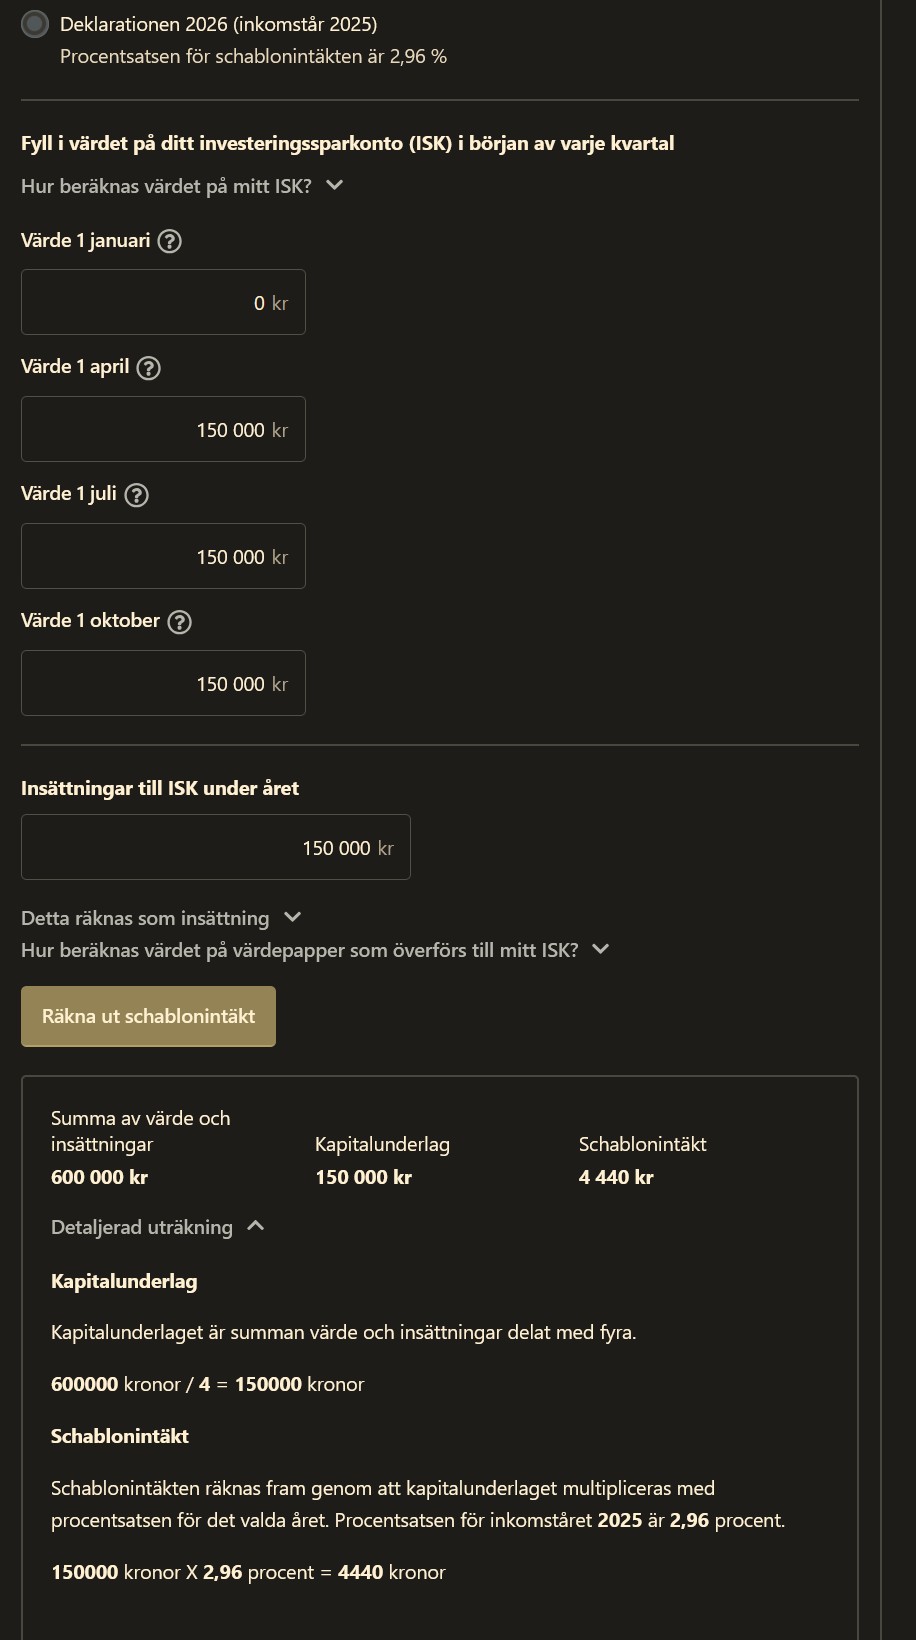This screenshot has height=1640, width=916.
Task: Show help for Värde 1 juli
Action: pyautogui.click(x=136, y=495)
